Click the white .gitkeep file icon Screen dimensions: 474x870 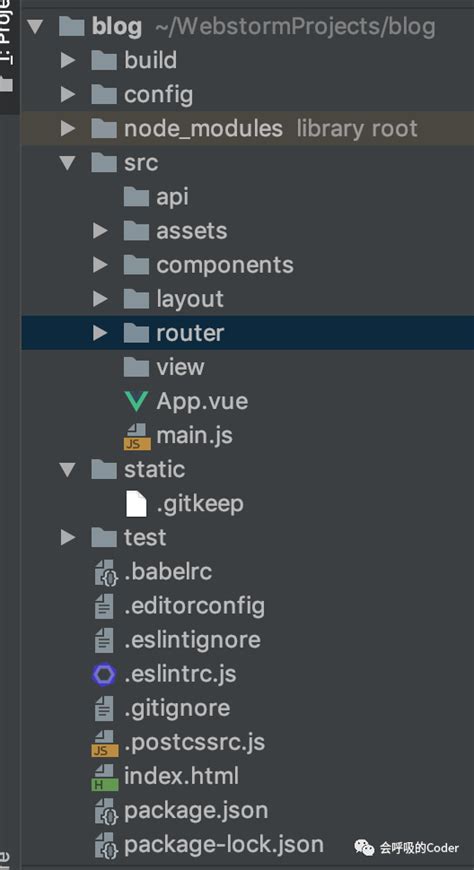(137, 504)
